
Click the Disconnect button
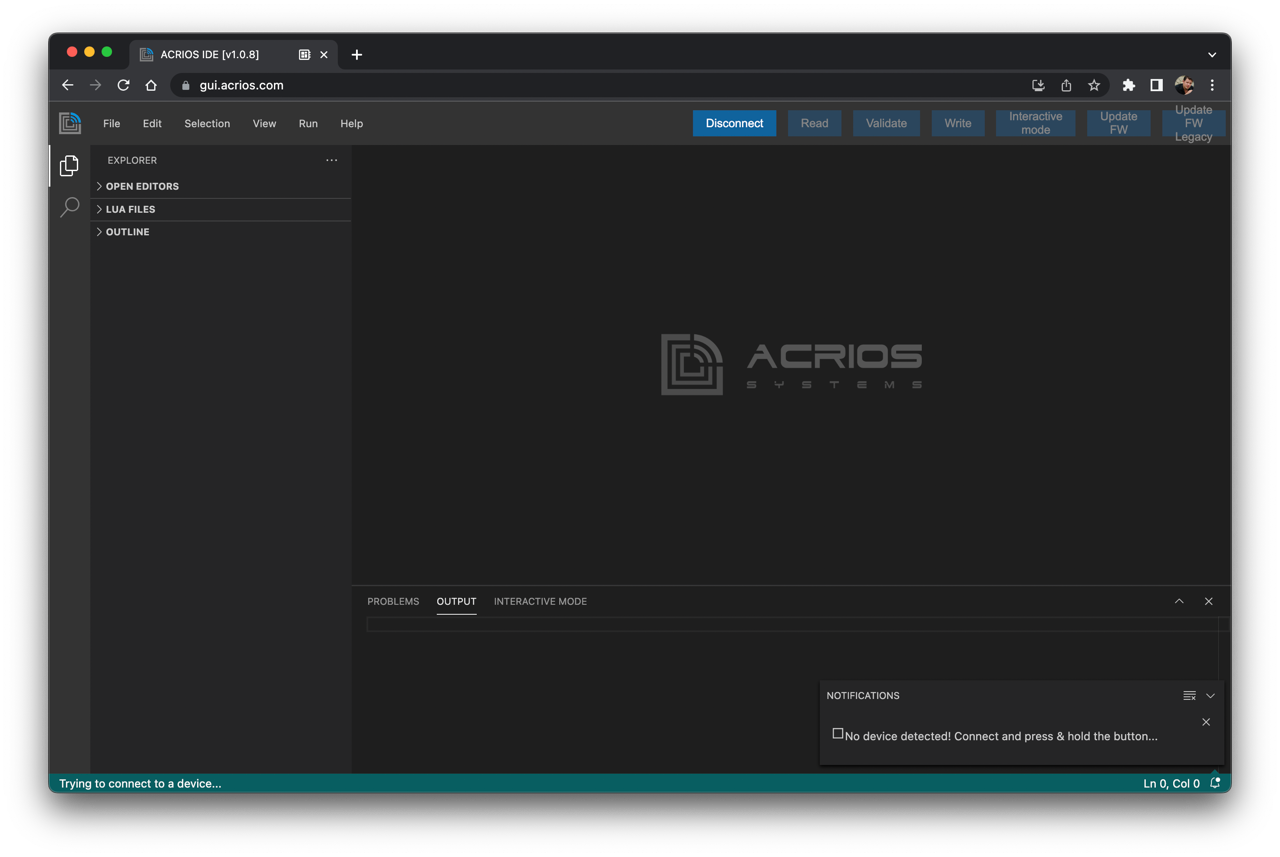pyautogui.click(x=734, y=123)
